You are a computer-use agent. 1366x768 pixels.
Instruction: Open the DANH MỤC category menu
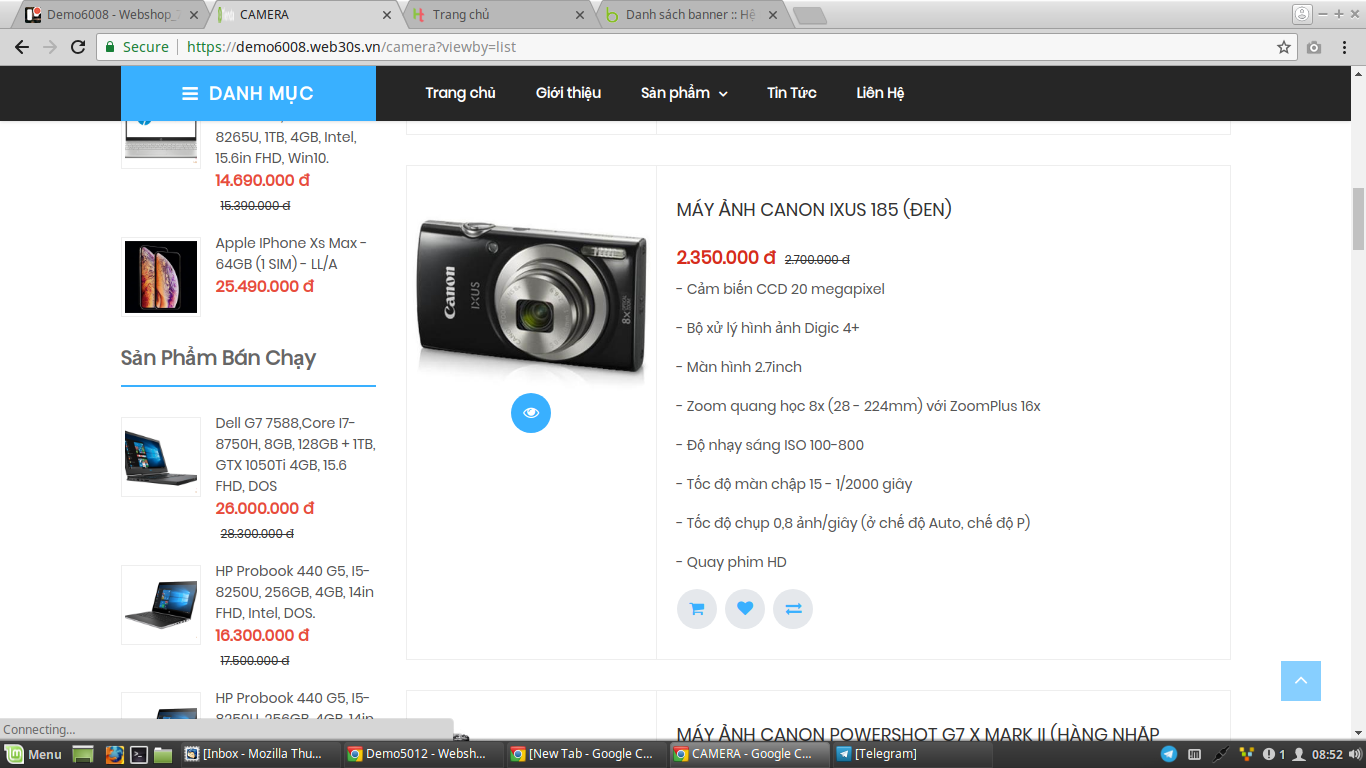tap(248, 93)
